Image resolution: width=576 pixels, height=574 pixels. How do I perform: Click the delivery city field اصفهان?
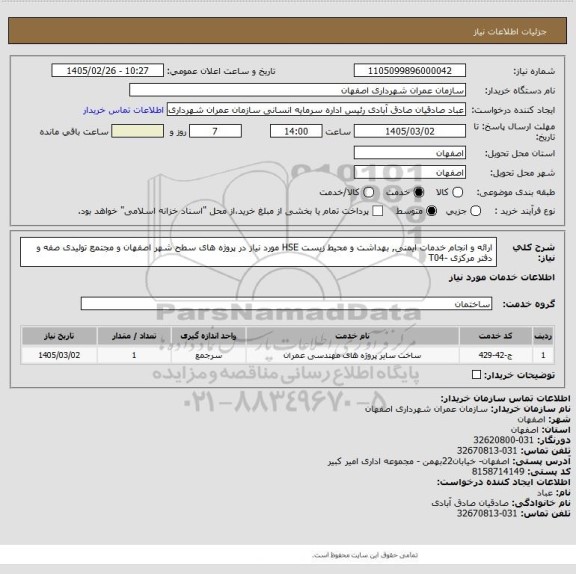click(410, 172)
